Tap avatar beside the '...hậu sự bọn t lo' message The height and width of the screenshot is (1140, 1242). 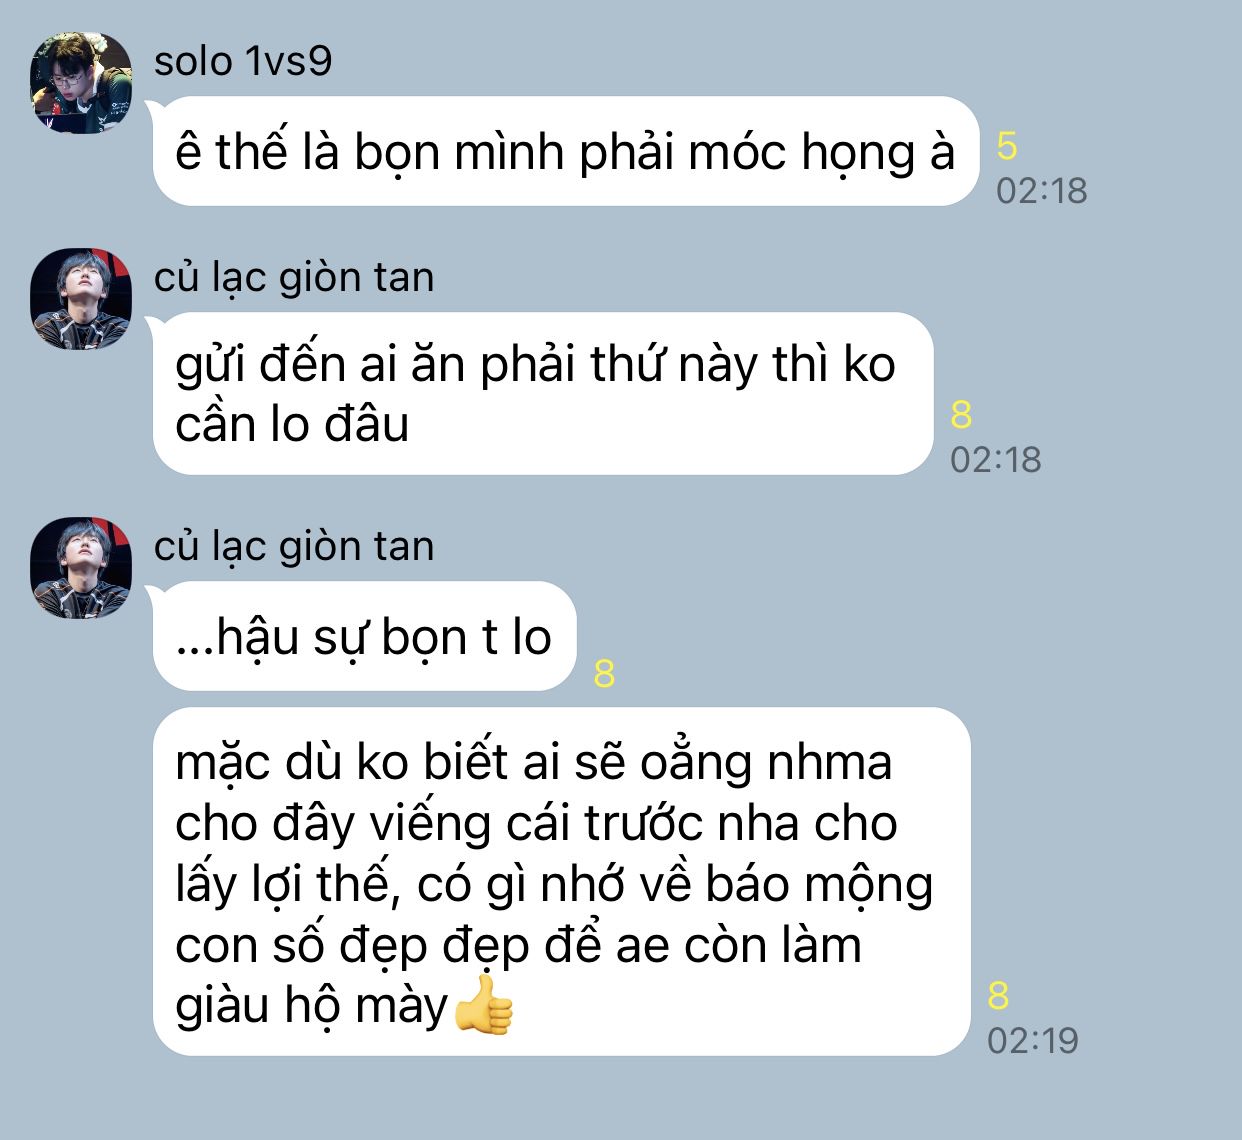(x=81, y=567)
